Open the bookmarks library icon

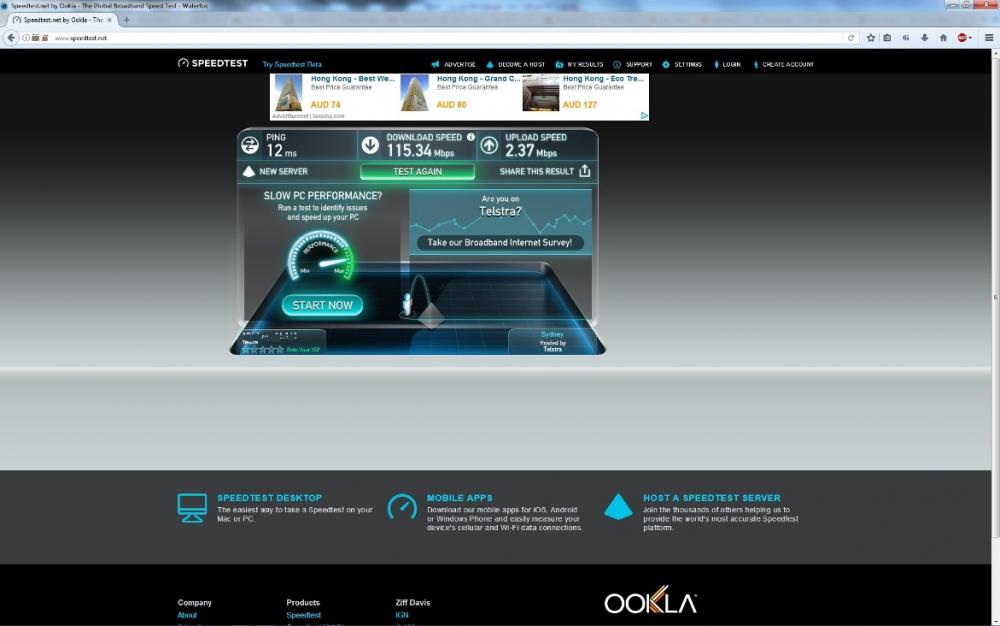(887, 38)
